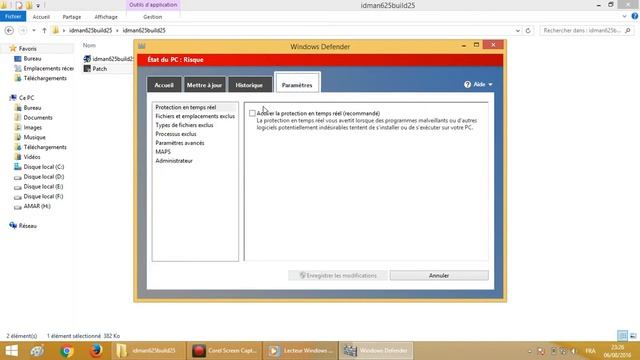Open Disque local (C:)
Screen dimensions: 640x360
(44, 167)
